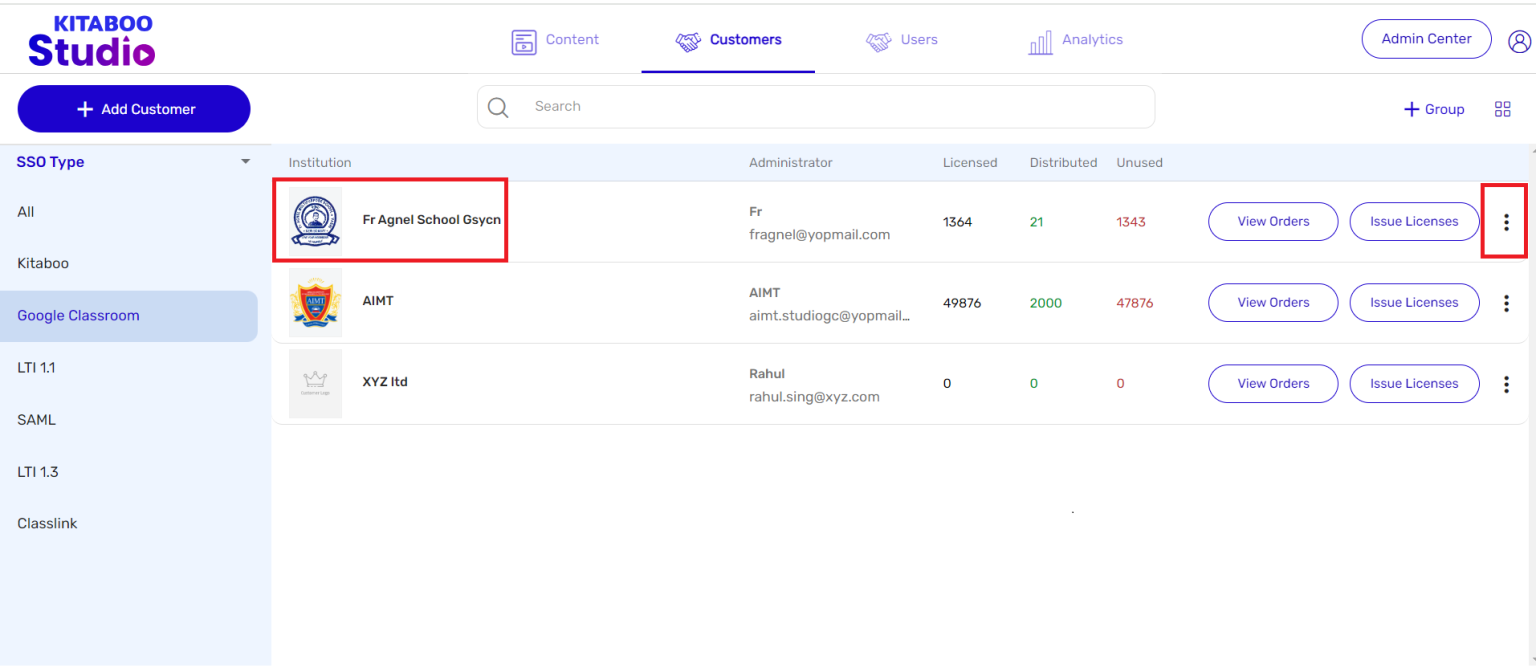This screenshot has height=668, width=1536.
Task: Focus the Search input field
Action: (816, 107)
